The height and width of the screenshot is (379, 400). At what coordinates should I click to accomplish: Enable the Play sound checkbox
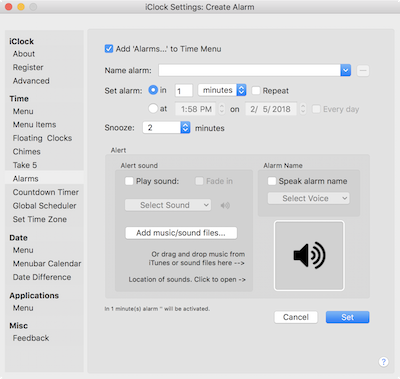[129, 181]
